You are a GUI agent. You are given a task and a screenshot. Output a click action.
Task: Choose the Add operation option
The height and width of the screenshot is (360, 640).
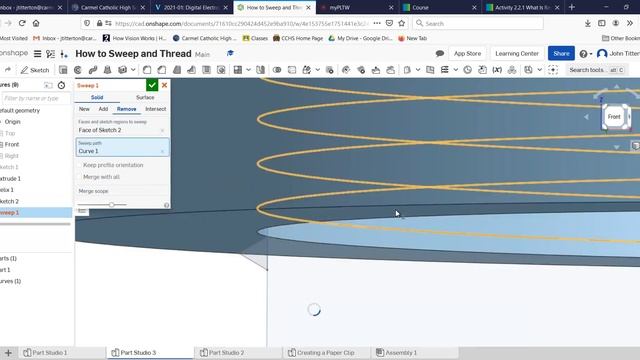tap(103, 109)
